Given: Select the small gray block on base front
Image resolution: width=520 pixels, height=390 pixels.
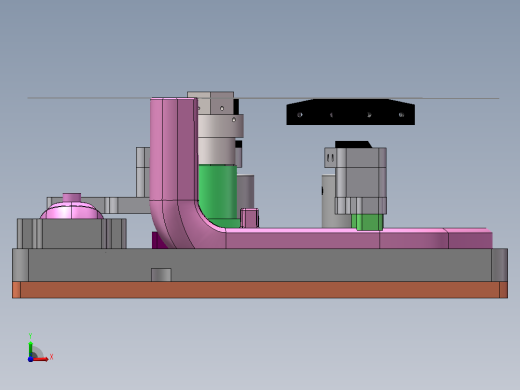Looking at the screenshot, I should (161, 275).
